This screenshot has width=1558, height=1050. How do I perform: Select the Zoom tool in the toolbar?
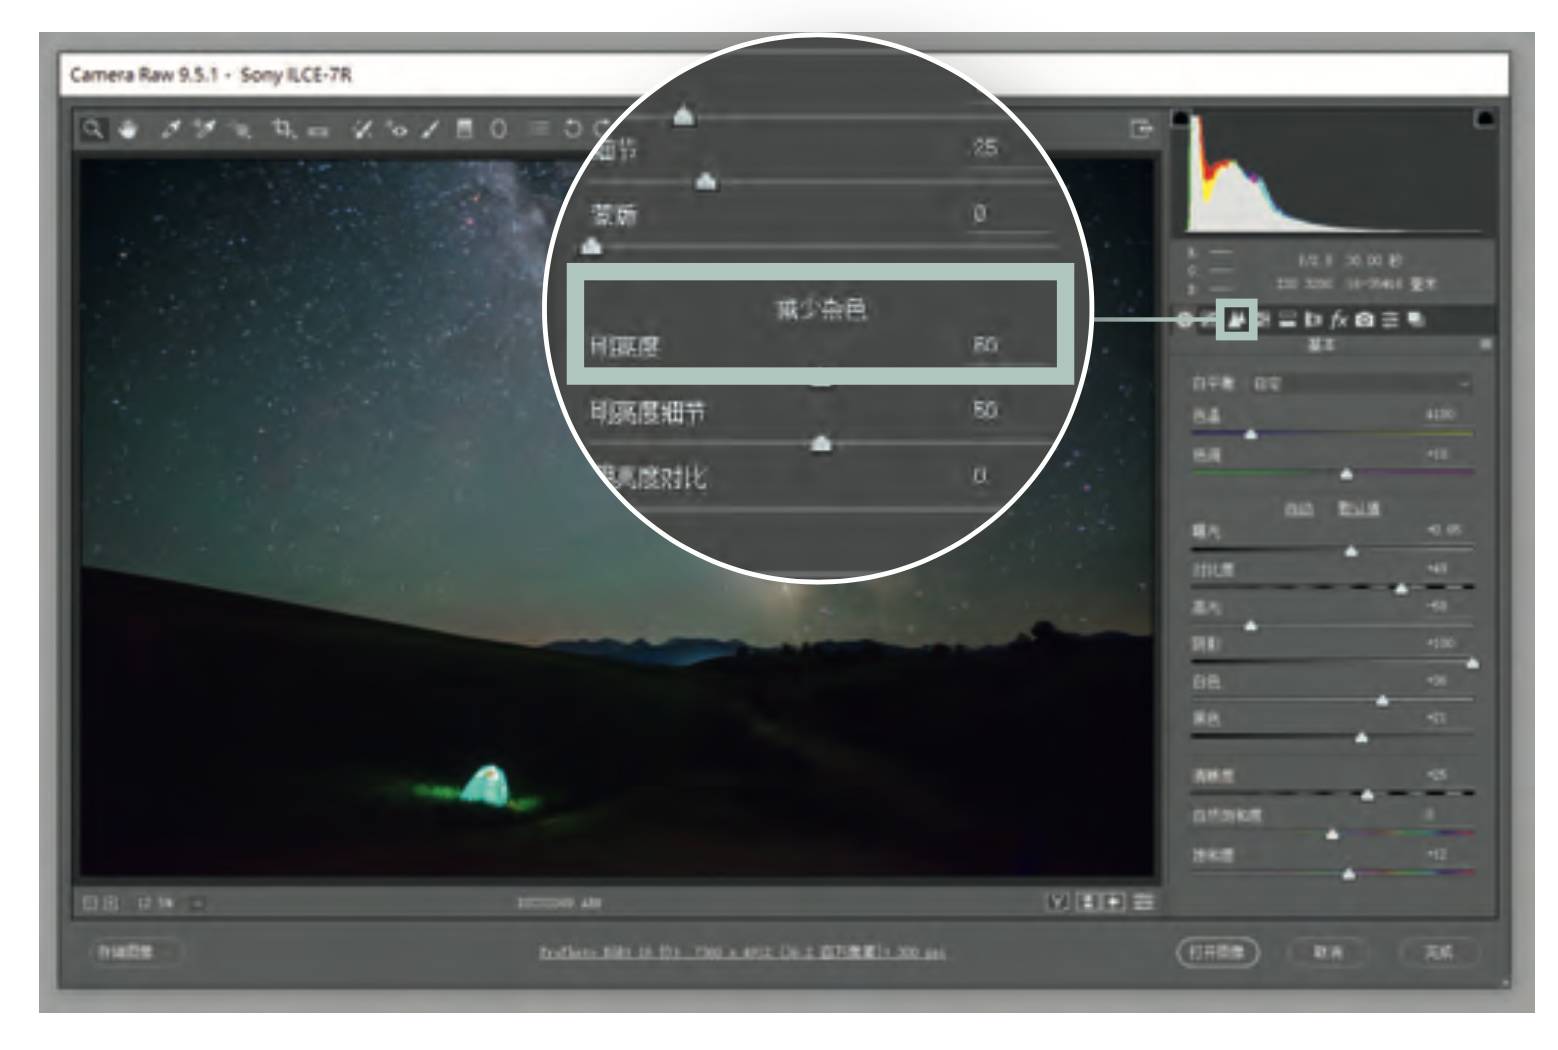click(93, 129)
